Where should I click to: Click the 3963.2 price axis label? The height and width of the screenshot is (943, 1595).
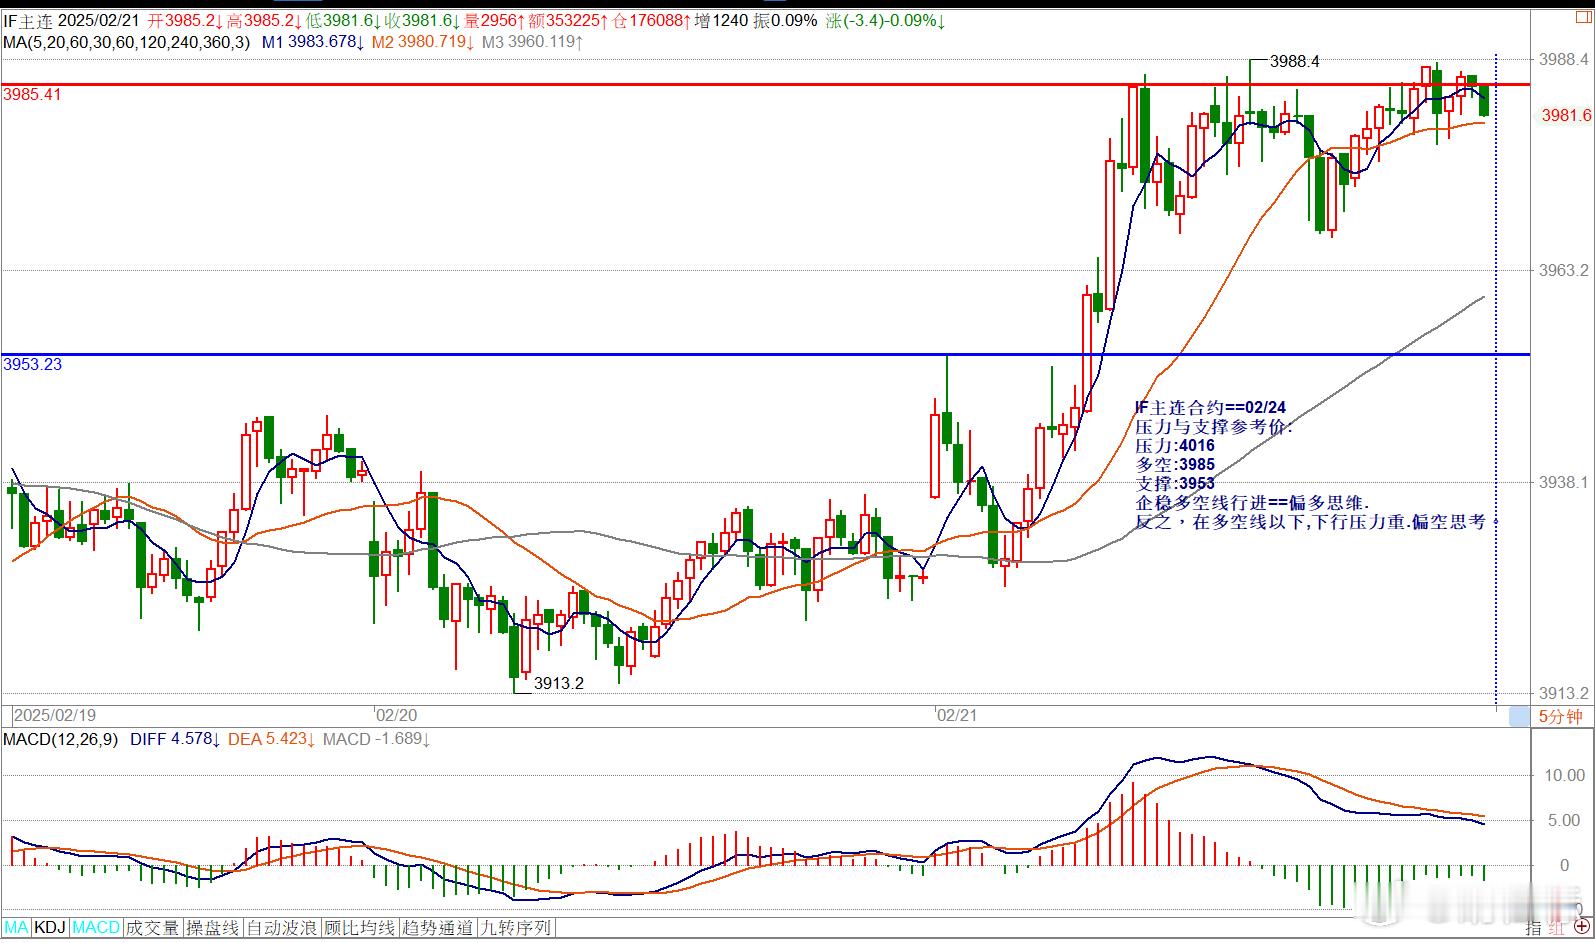pos(1564,270)
